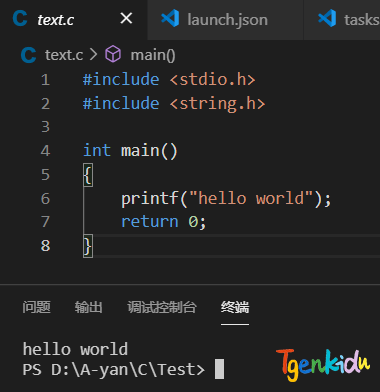The height and width of the screenshot is (392, 380).
Task: Click the breadcrumb chevron separator after text.c
Action: (x=93, y=55)
